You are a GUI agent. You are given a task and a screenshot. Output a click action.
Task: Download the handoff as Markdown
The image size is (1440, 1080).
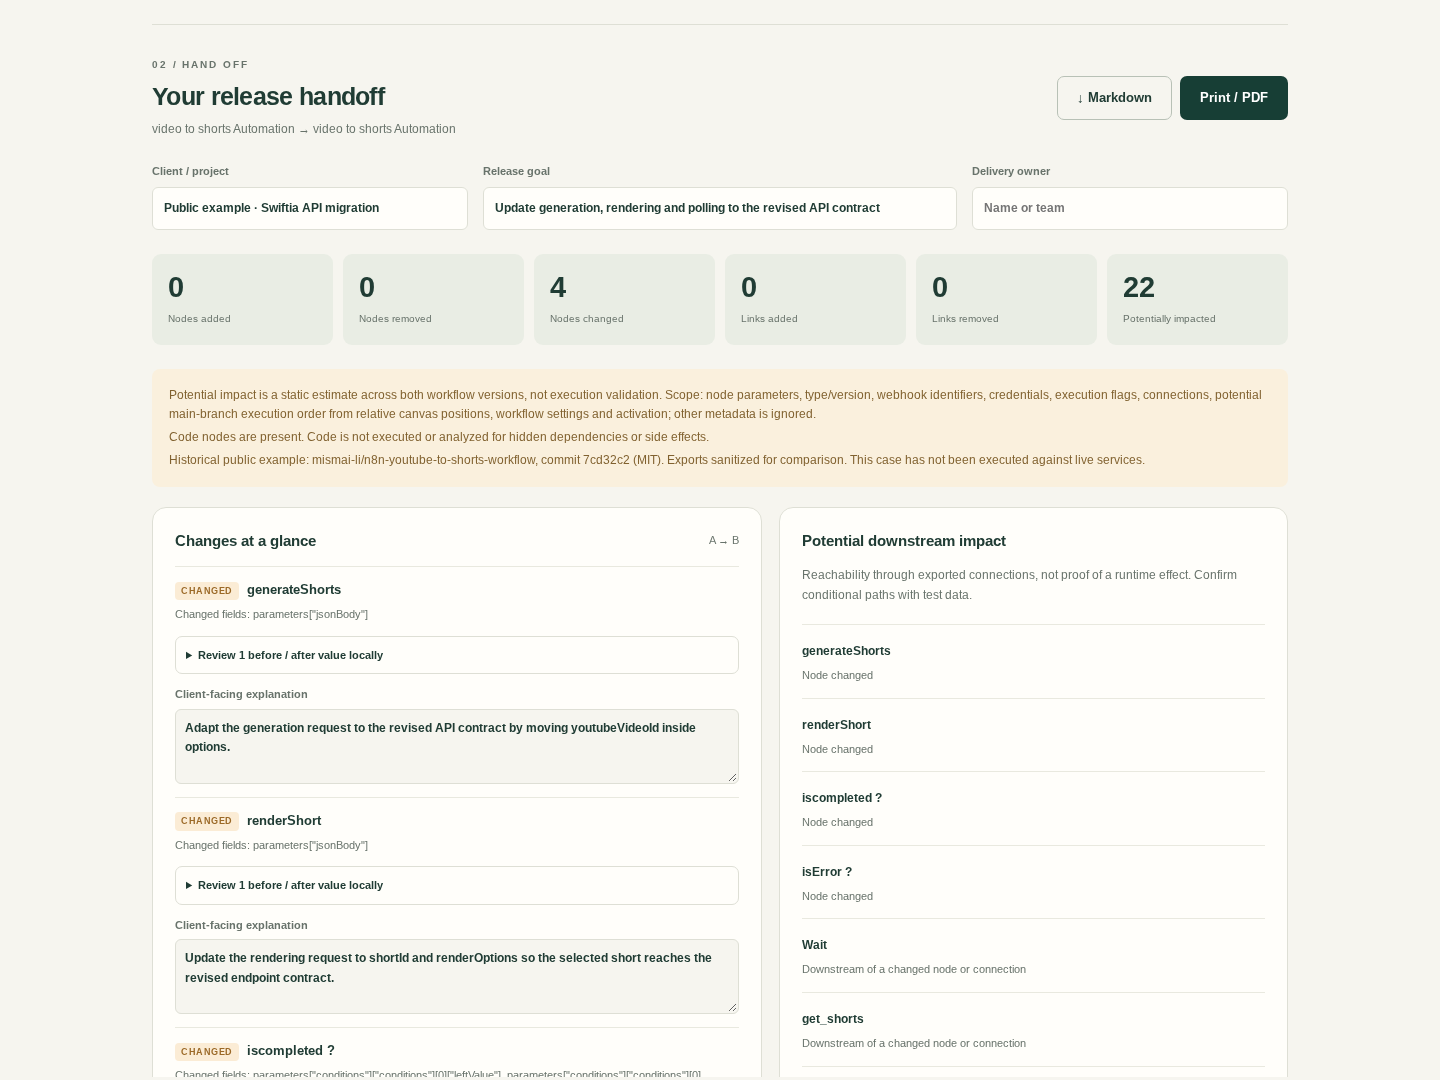point(1114,98)
